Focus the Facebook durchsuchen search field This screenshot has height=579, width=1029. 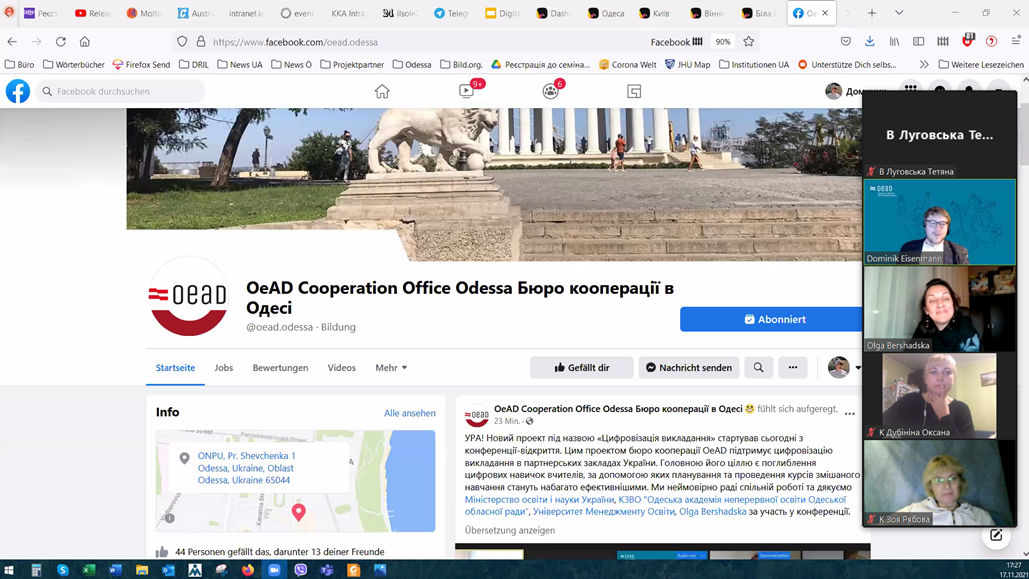(121, 91)
